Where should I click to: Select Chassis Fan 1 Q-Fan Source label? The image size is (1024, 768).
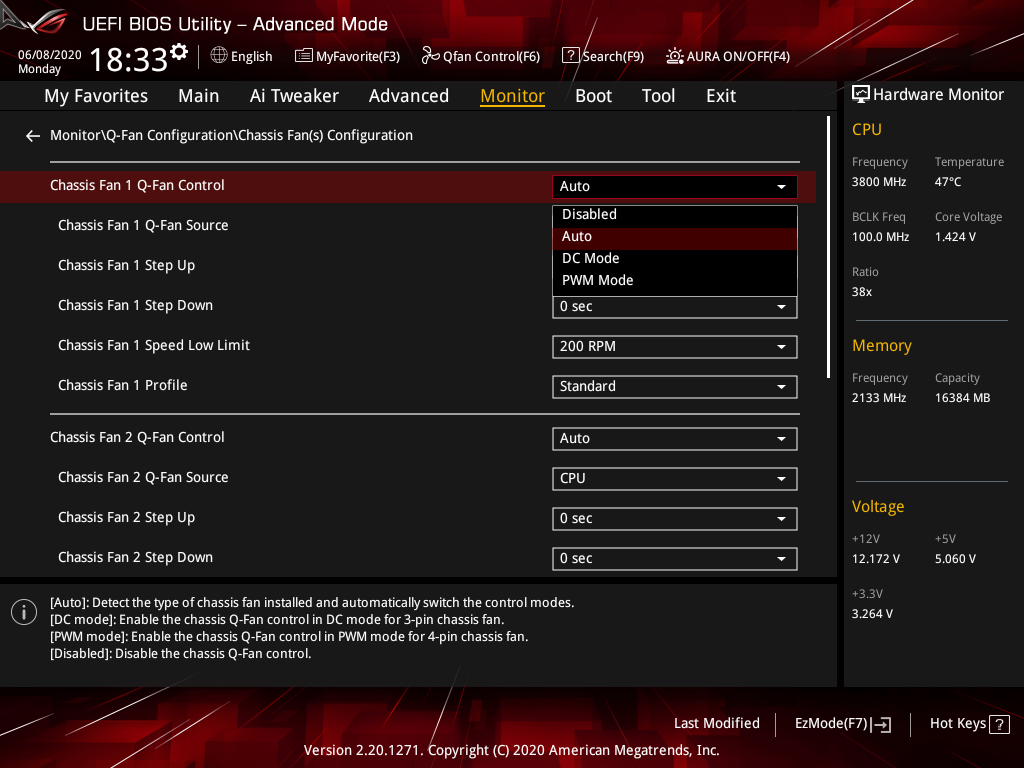click(143, 225)
